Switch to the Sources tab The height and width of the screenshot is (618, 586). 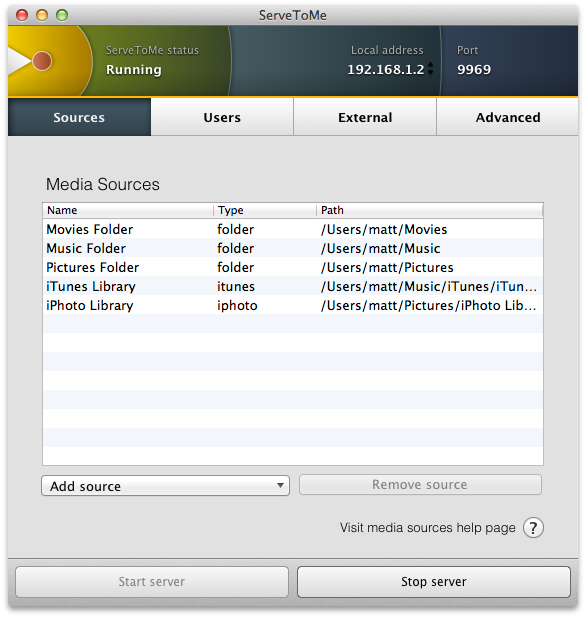point(79,117)
